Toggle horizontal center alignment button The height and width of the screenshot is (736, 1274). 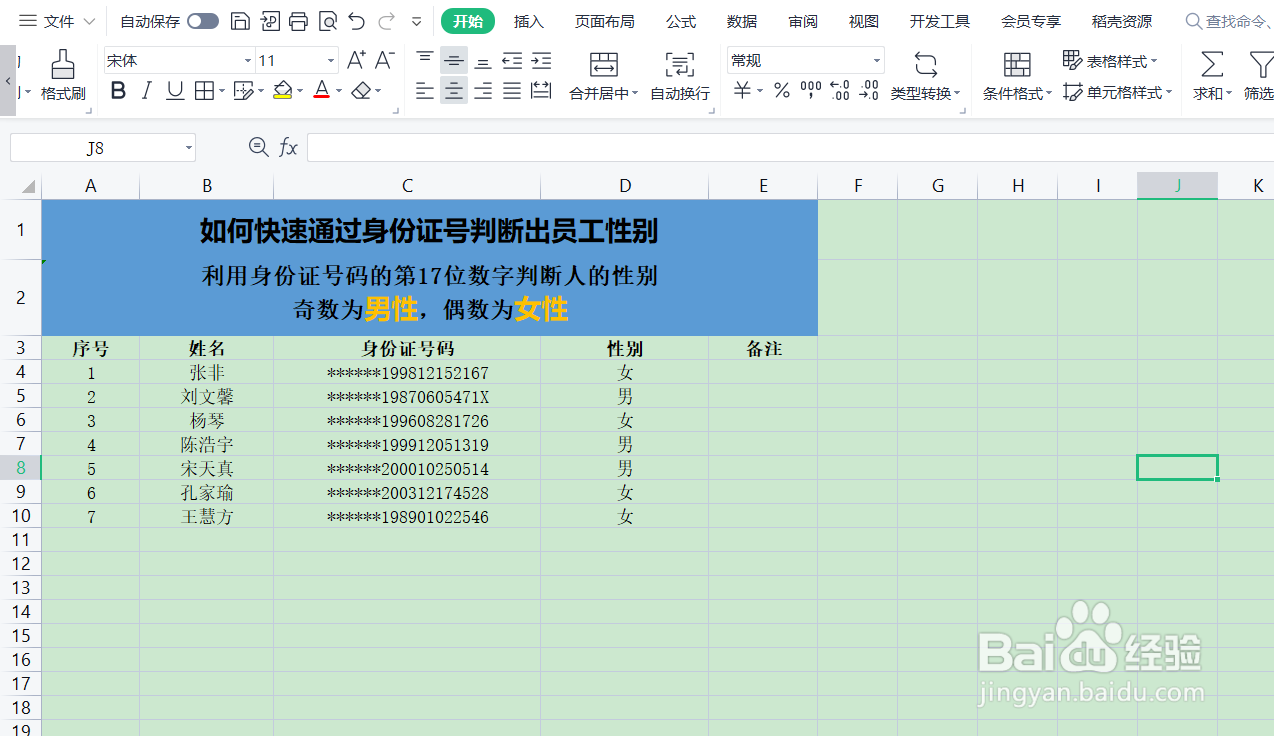(454, 91)
